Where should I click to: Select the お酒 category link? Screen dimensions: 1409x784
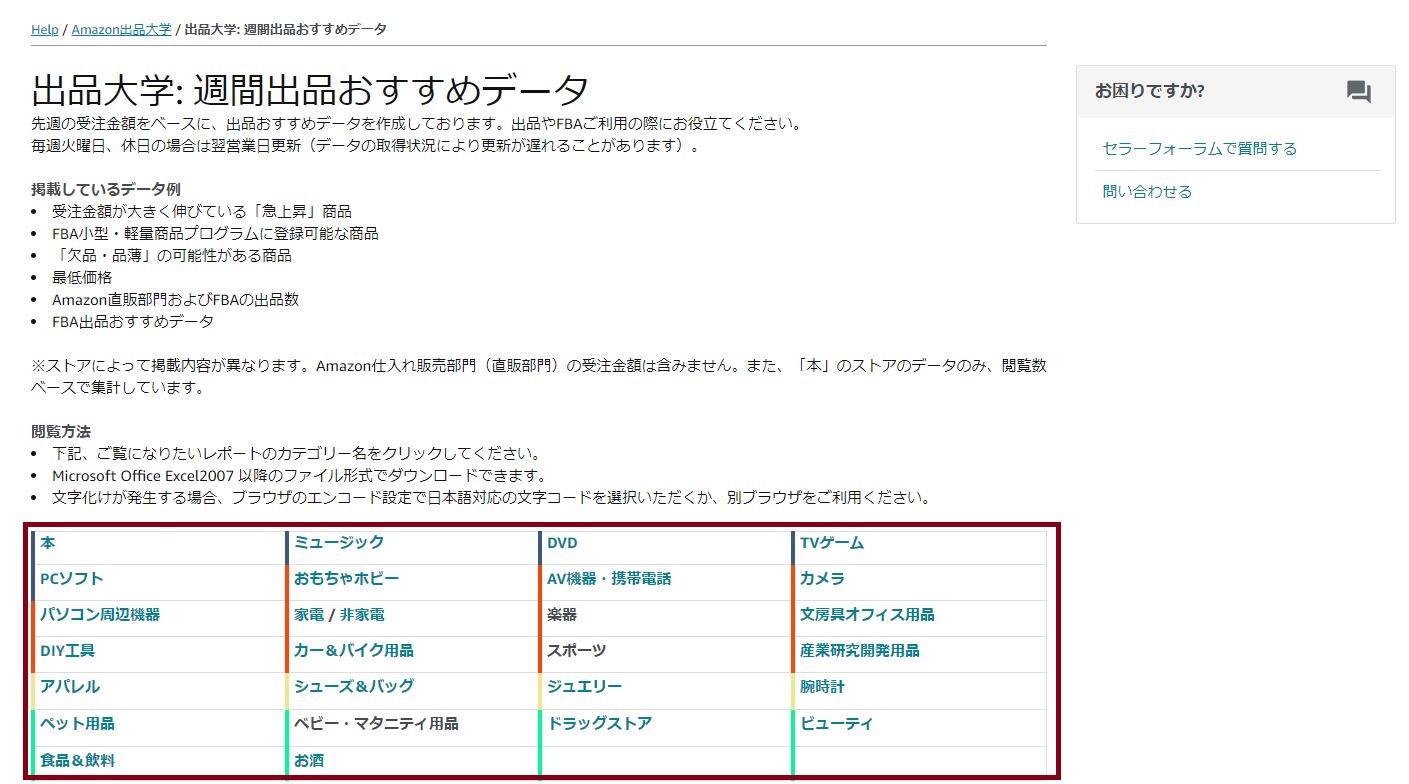coord(309,761)
